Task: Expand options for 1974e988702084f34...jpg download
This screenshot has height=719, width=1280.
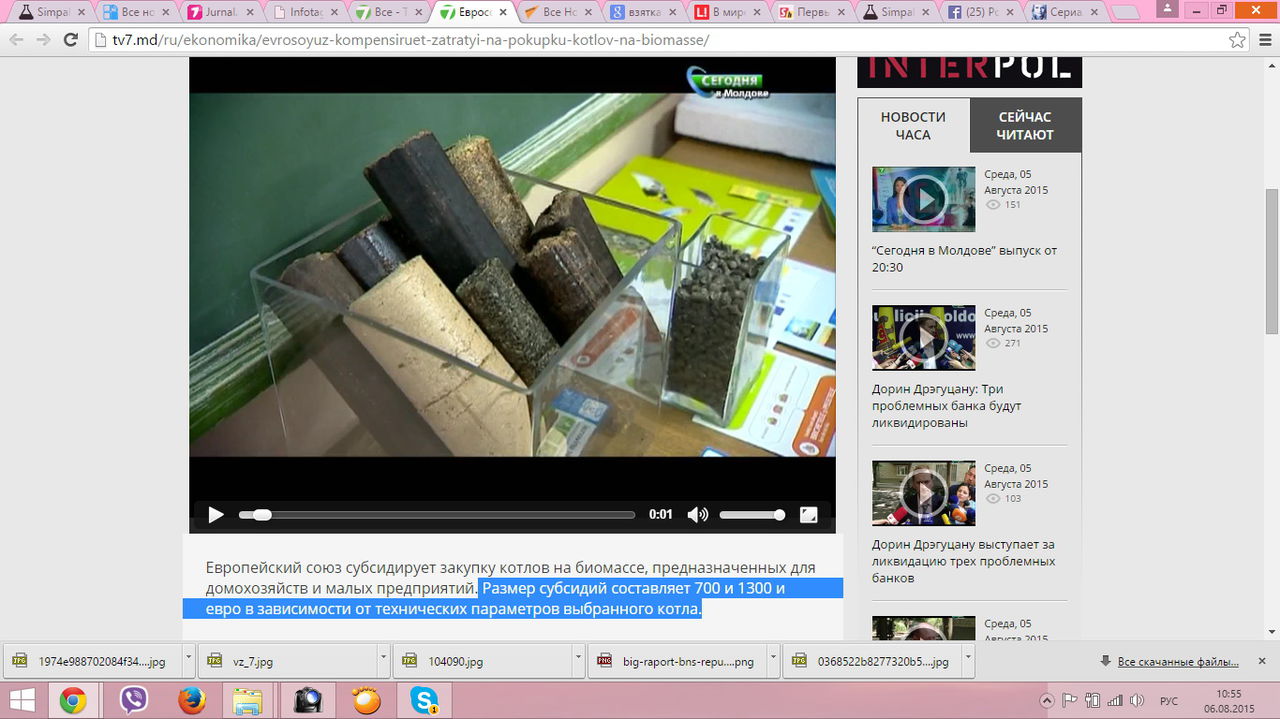Action: 188,661
